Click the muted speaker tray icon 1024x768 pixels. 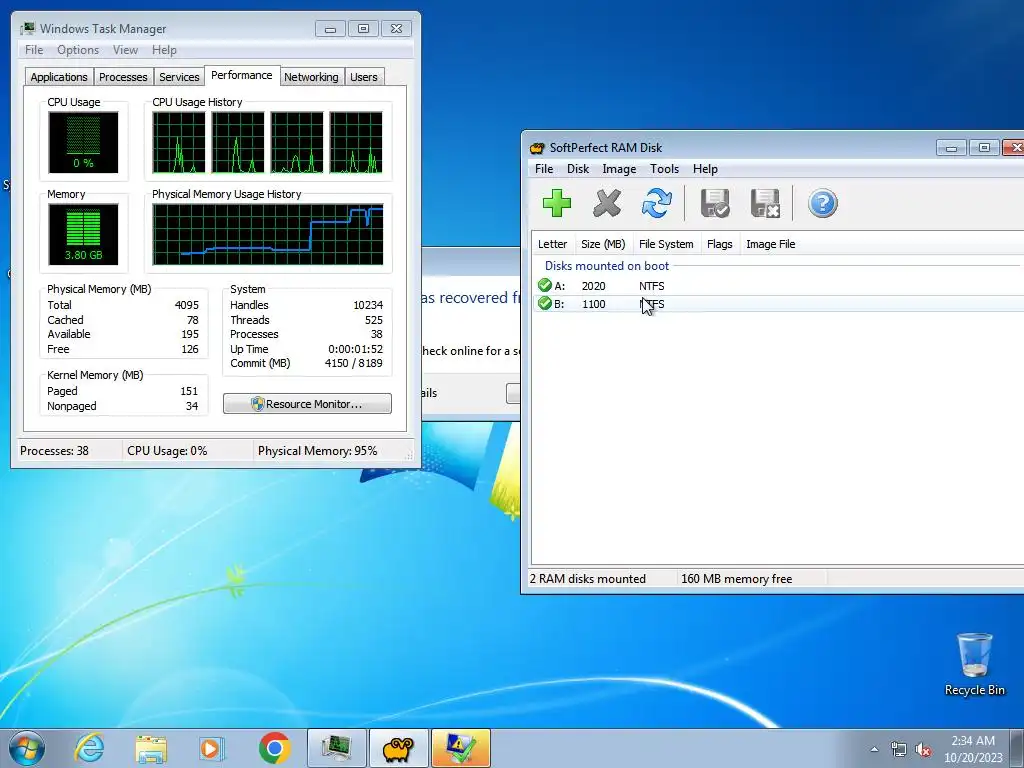click(x=923, y=749)
